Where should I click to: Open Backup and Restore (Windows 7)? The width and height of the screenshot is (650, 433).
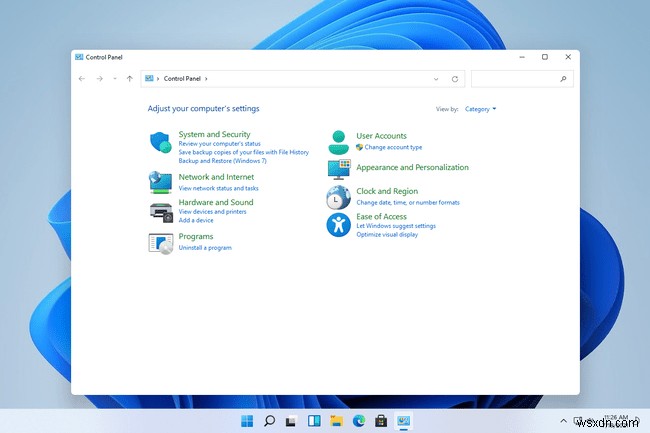click(222, 161)
